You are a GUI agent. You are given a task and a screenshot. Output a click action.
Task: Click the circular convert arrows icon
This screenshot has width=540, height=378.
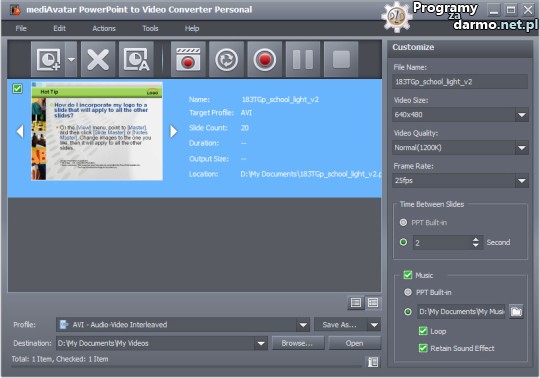(x=226, y=59)
